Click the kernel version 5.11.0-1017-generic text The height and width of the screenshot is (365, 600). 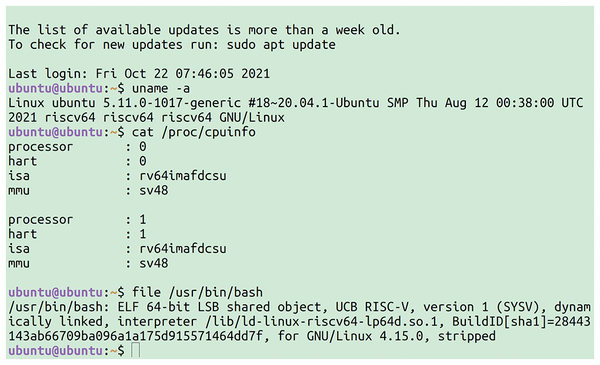click(172, 103)
